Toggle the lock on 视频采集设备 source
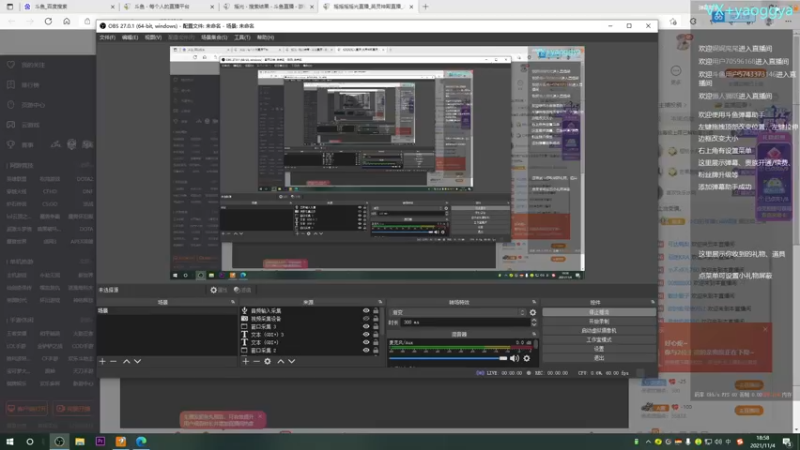 pos(376,318)
